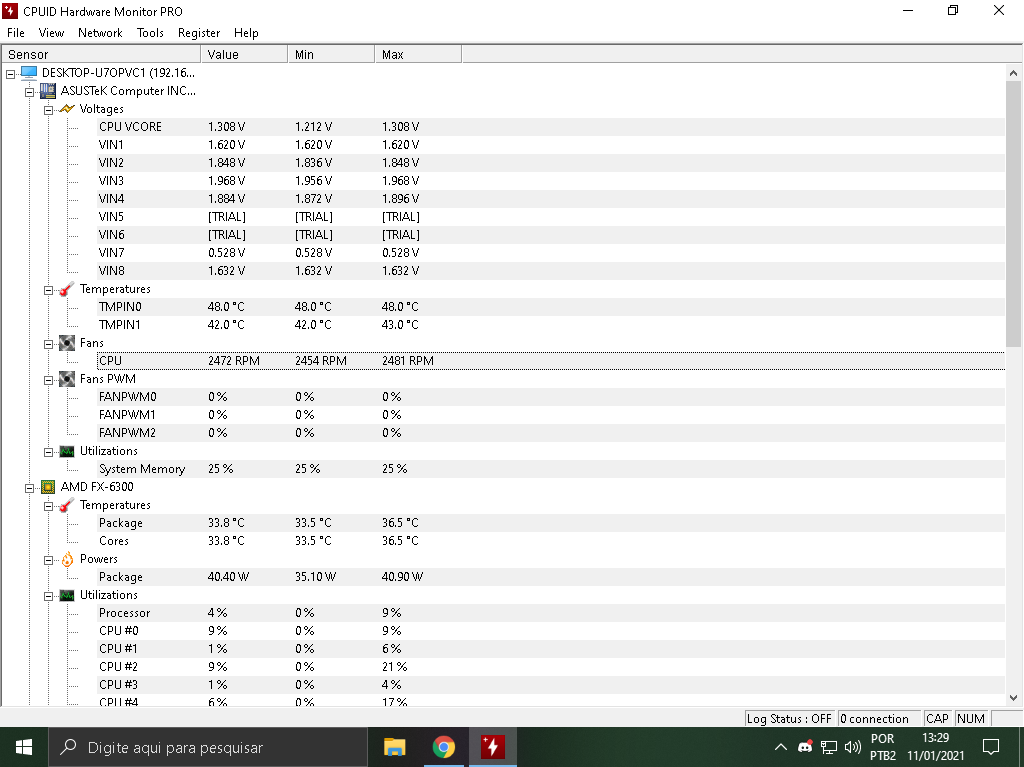Collapse the Fans PWM section
This screenshot has height=767, width=1024.
coord(48,380)
